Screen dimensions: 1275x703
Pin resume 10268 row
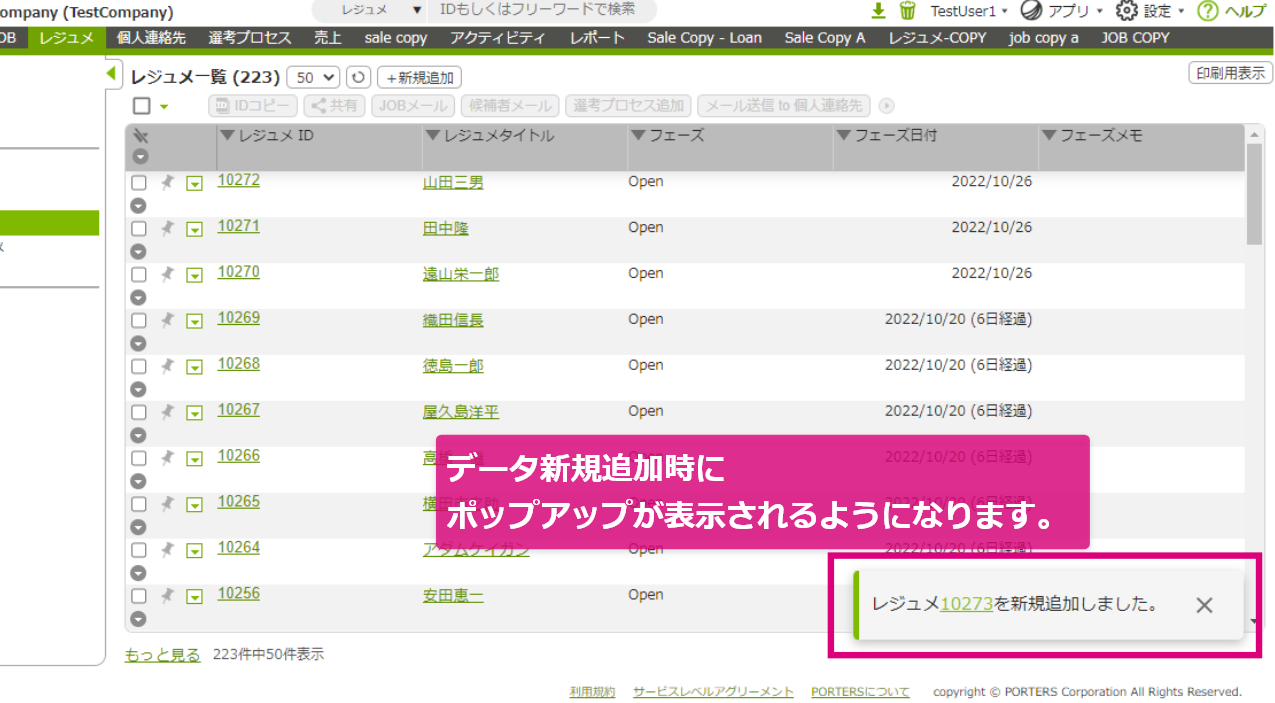[x=167, y=366]
